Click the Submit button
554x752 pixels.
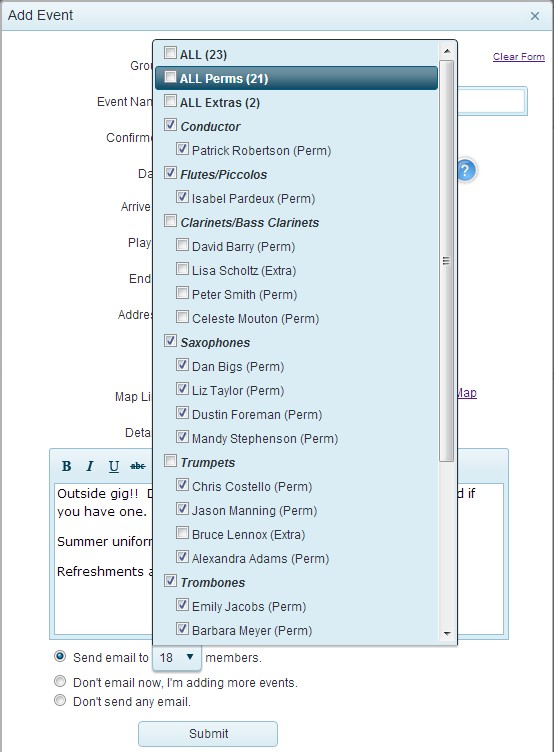coord(208,734)
